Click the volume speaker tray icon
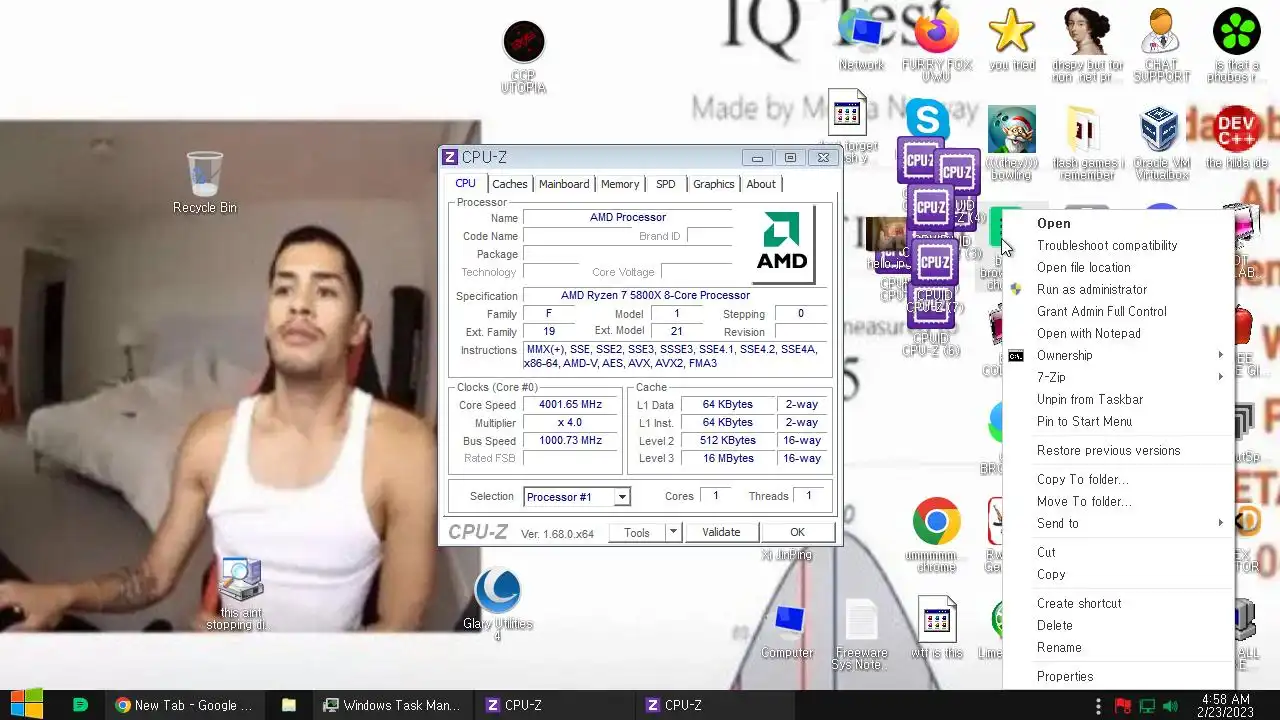Viewport: 1280px width, 720px height. [1171, 705]
